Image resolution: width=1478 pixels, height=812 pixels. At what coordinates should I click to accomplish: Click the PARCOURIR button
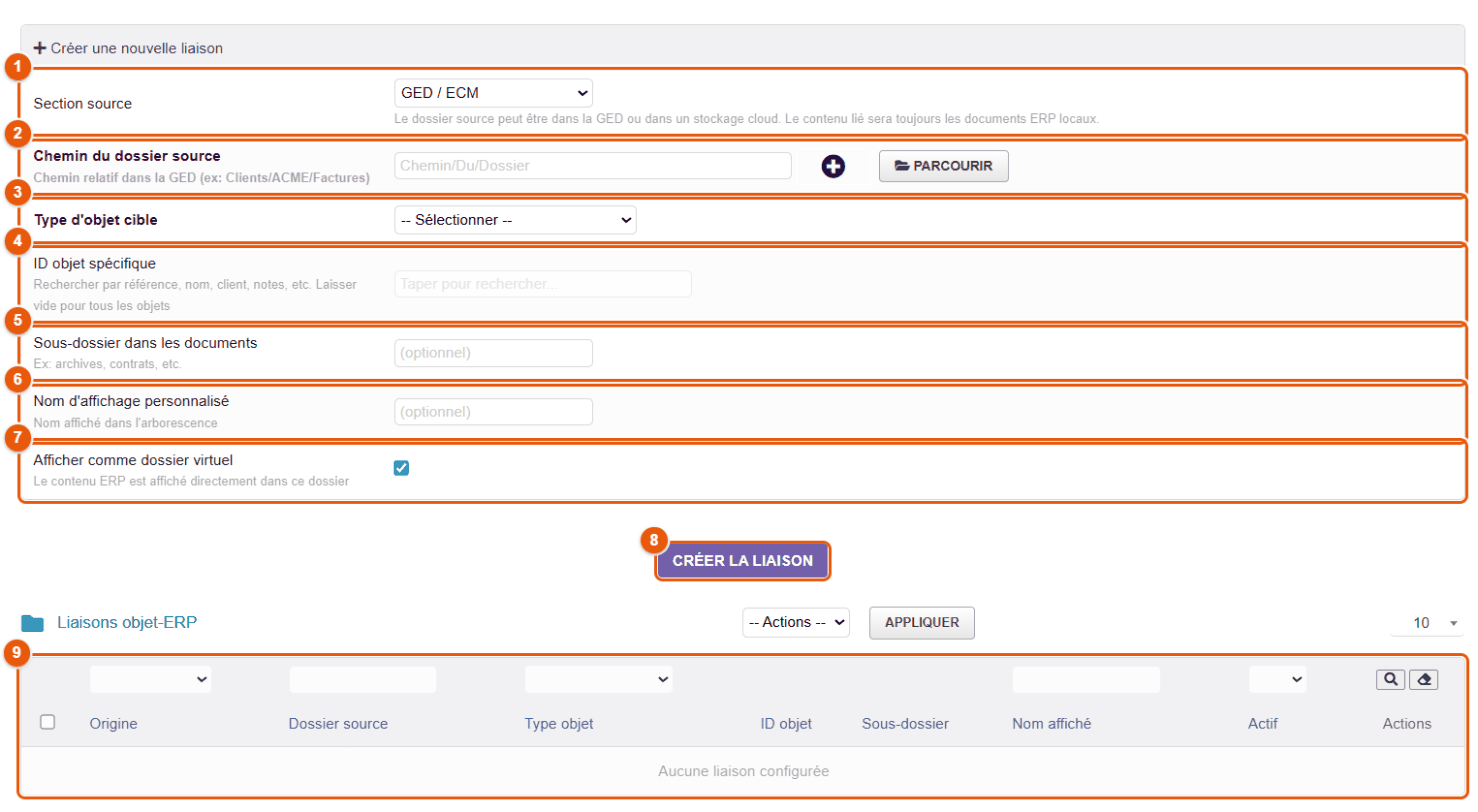(x=944, y=166)
